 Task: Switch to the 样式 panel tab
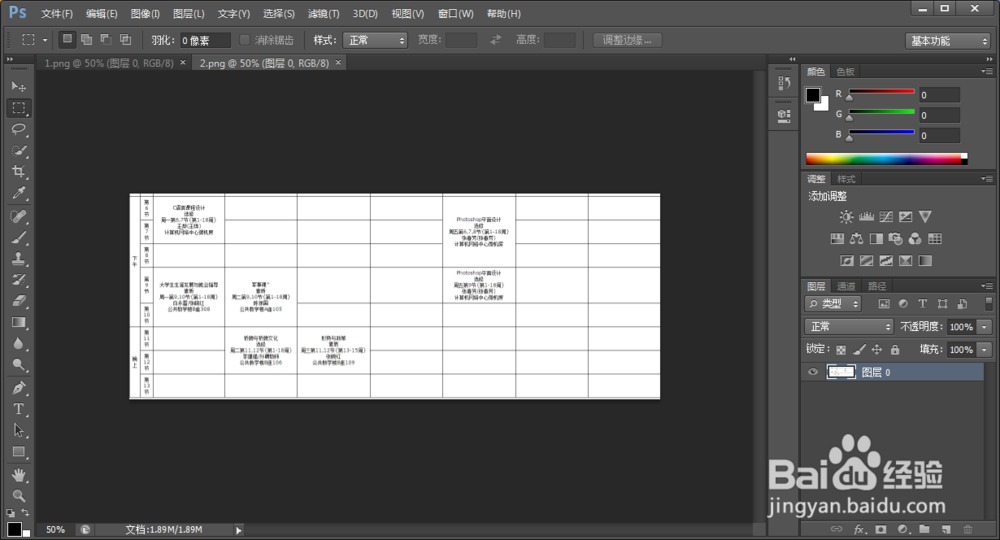pyautogui.click(x=846, y=179)
